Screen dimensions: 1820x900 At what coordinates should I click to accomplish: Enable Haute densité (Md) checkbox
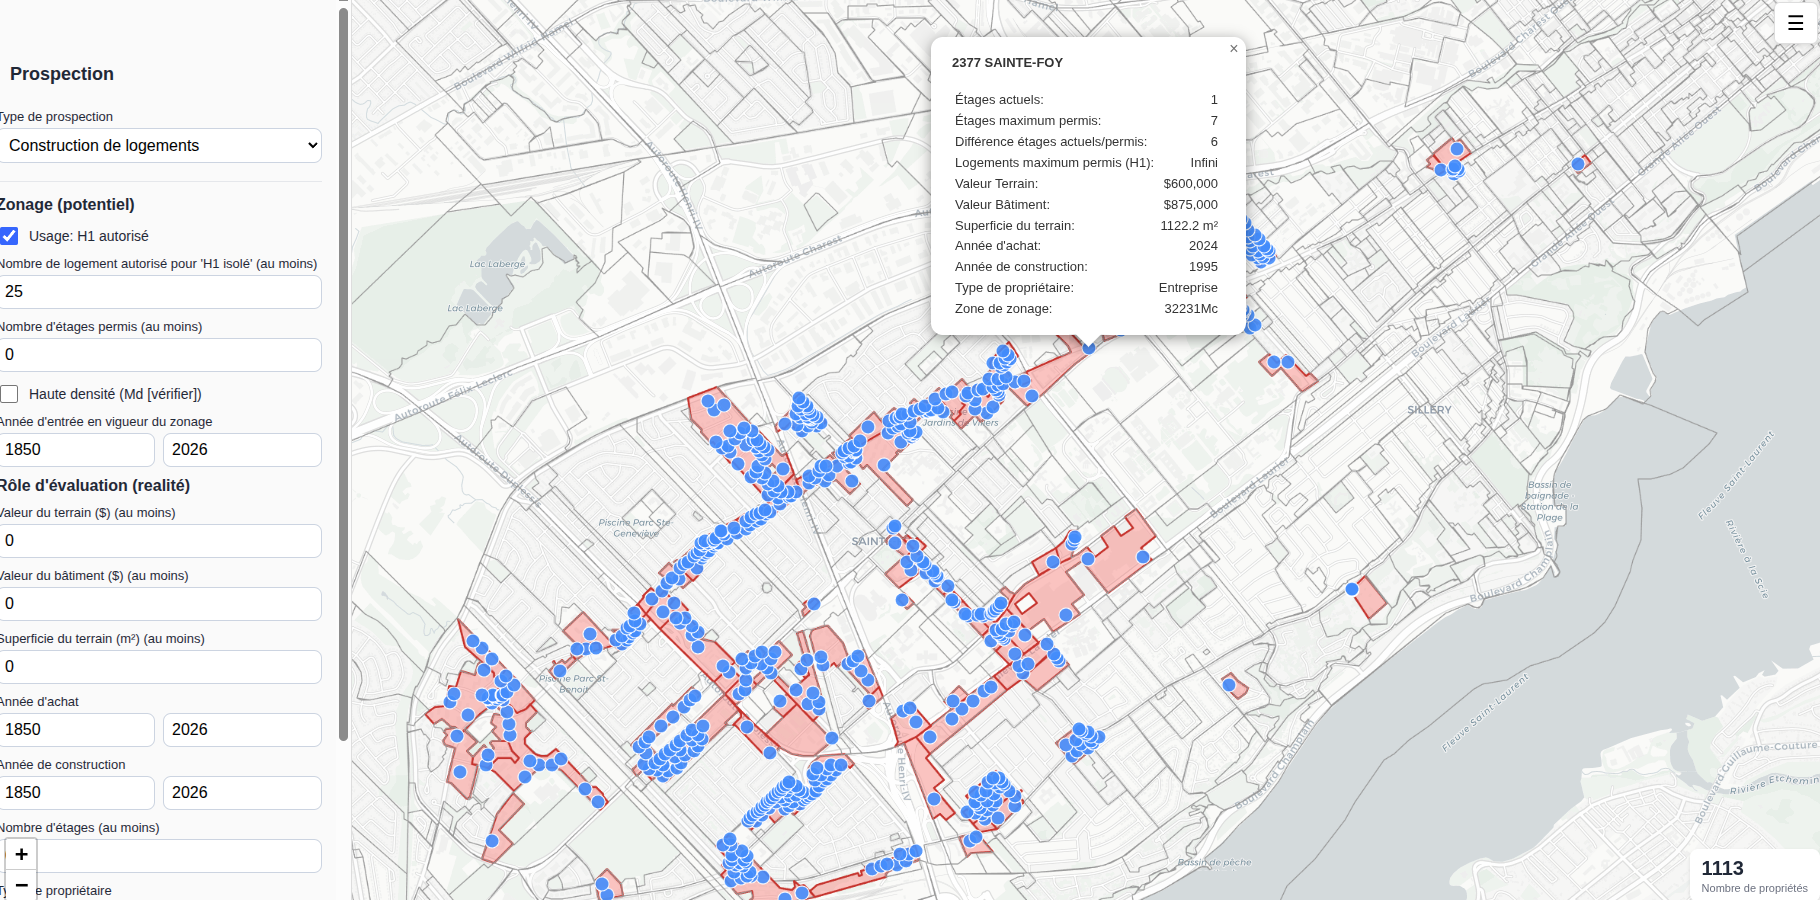[x=9, y=394]
